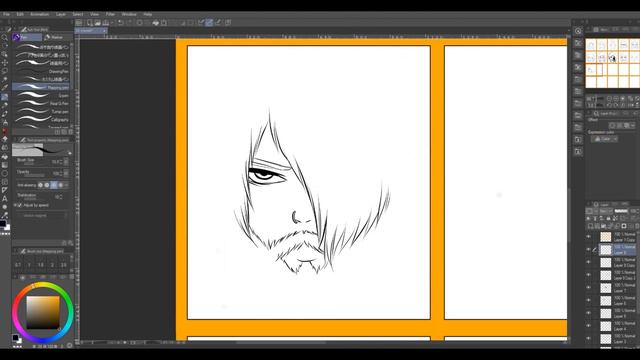Click the Redo arrow in command bar
This screenshot has width=640, height=360.
click(129, 23)
